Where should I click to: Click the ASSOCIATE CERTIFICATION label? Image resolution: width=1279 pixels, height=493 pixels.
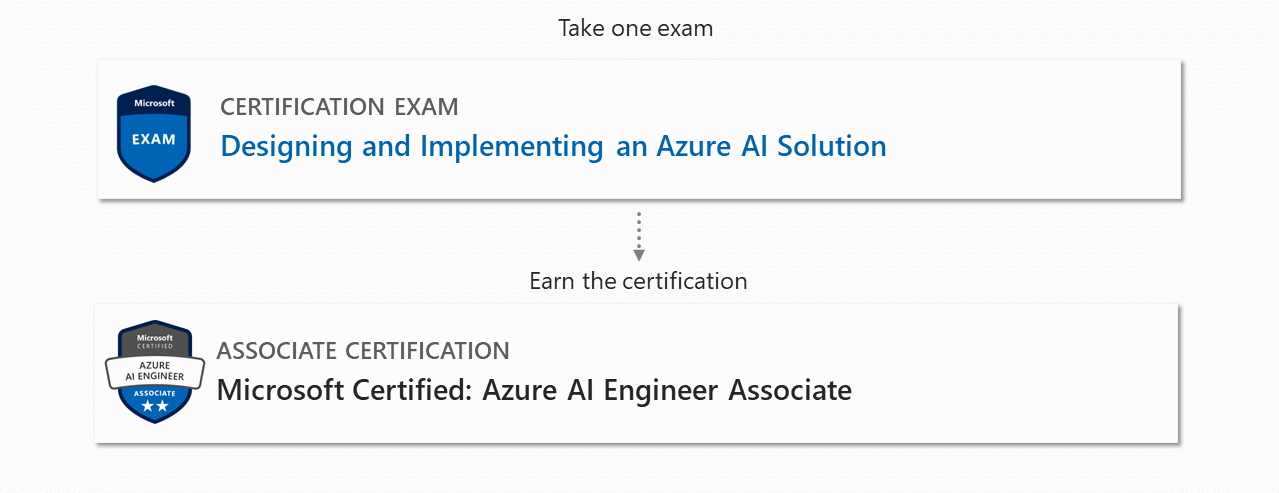click(363, 351)
